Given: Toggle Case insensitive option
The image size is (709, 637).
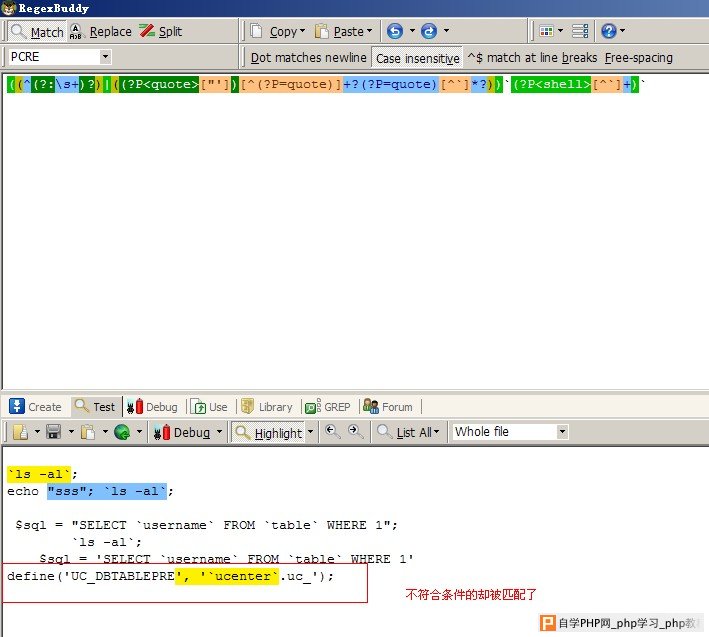Looking at the screenshot, I should click(x=417, y=58).
